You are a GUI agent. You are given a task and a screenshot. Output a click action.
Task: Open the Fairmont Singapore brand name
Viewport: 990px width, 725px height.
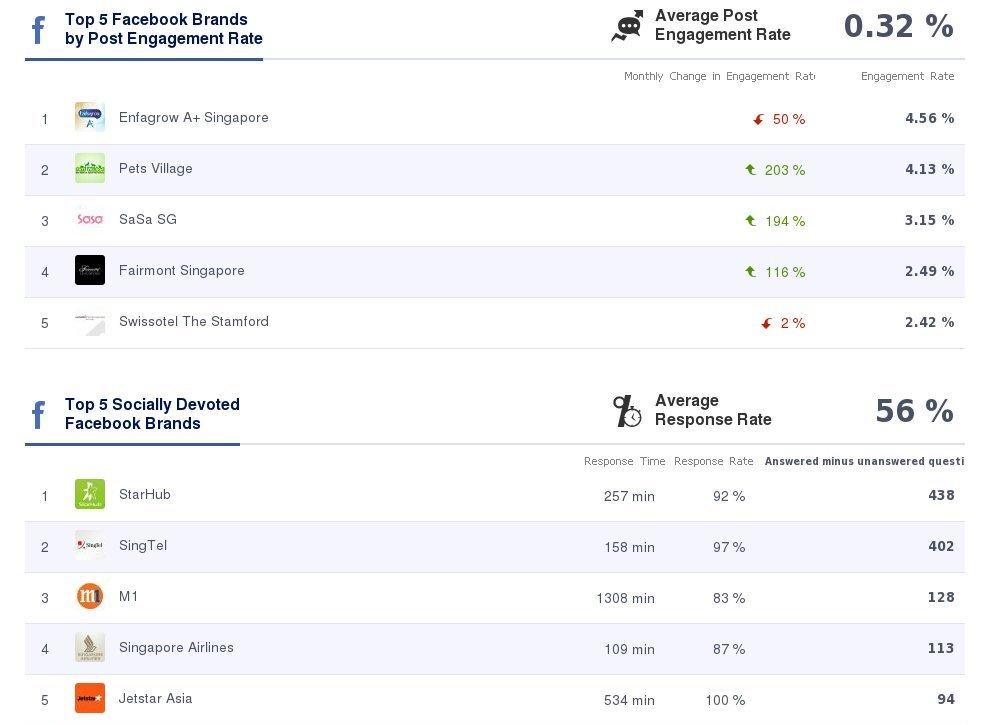tap(182, 270)
